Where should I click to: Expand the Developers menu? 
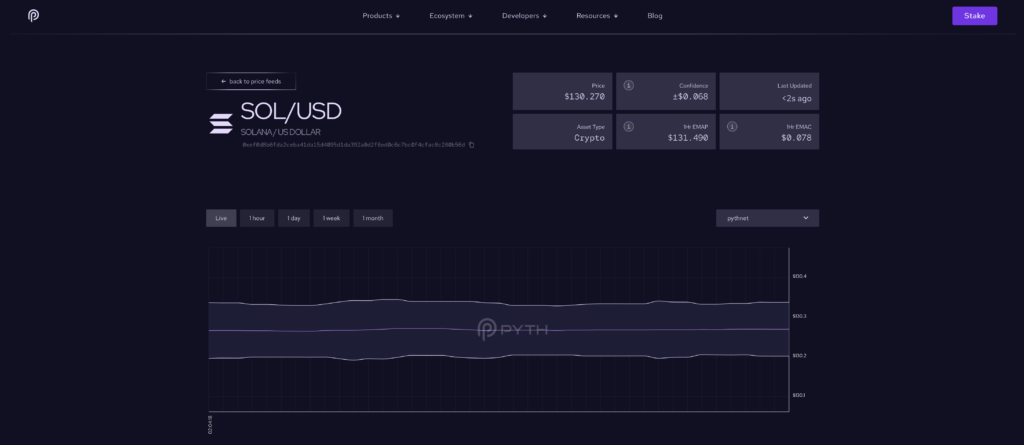point(524,16)
